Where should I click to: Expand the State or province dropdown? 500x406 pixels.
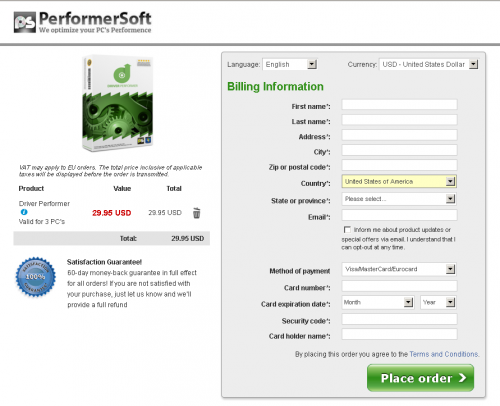399,199
